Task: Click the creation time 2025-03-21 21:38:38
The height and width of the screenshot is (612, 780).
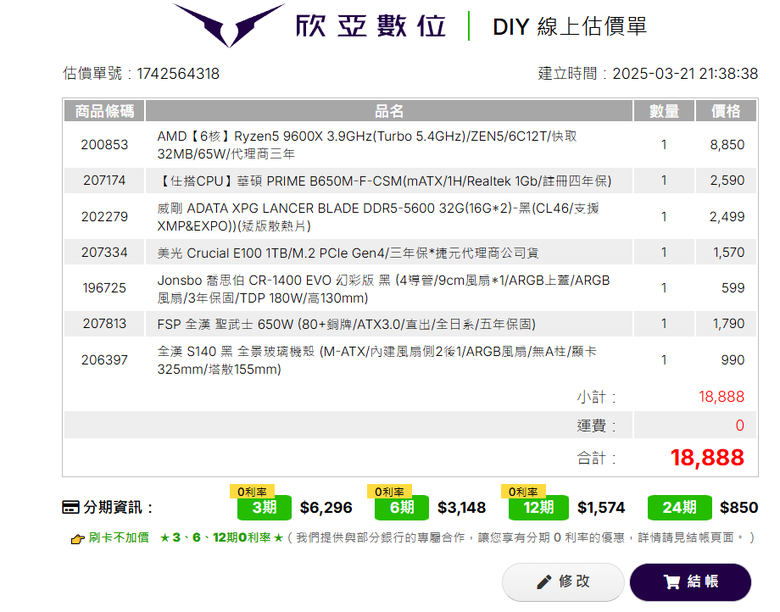Action: [685, 74]
